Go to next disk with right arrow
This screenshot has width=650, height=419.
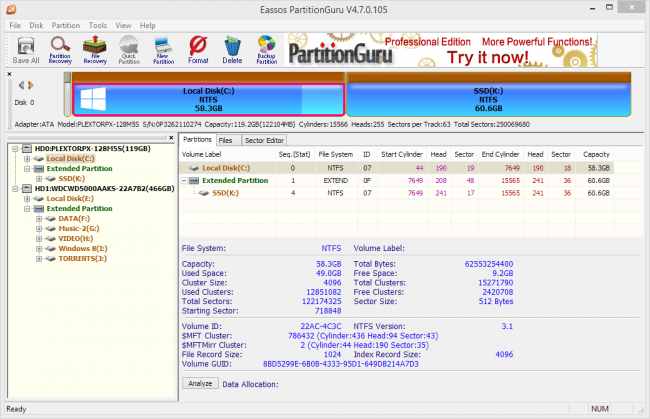click(x=31, y=85)
